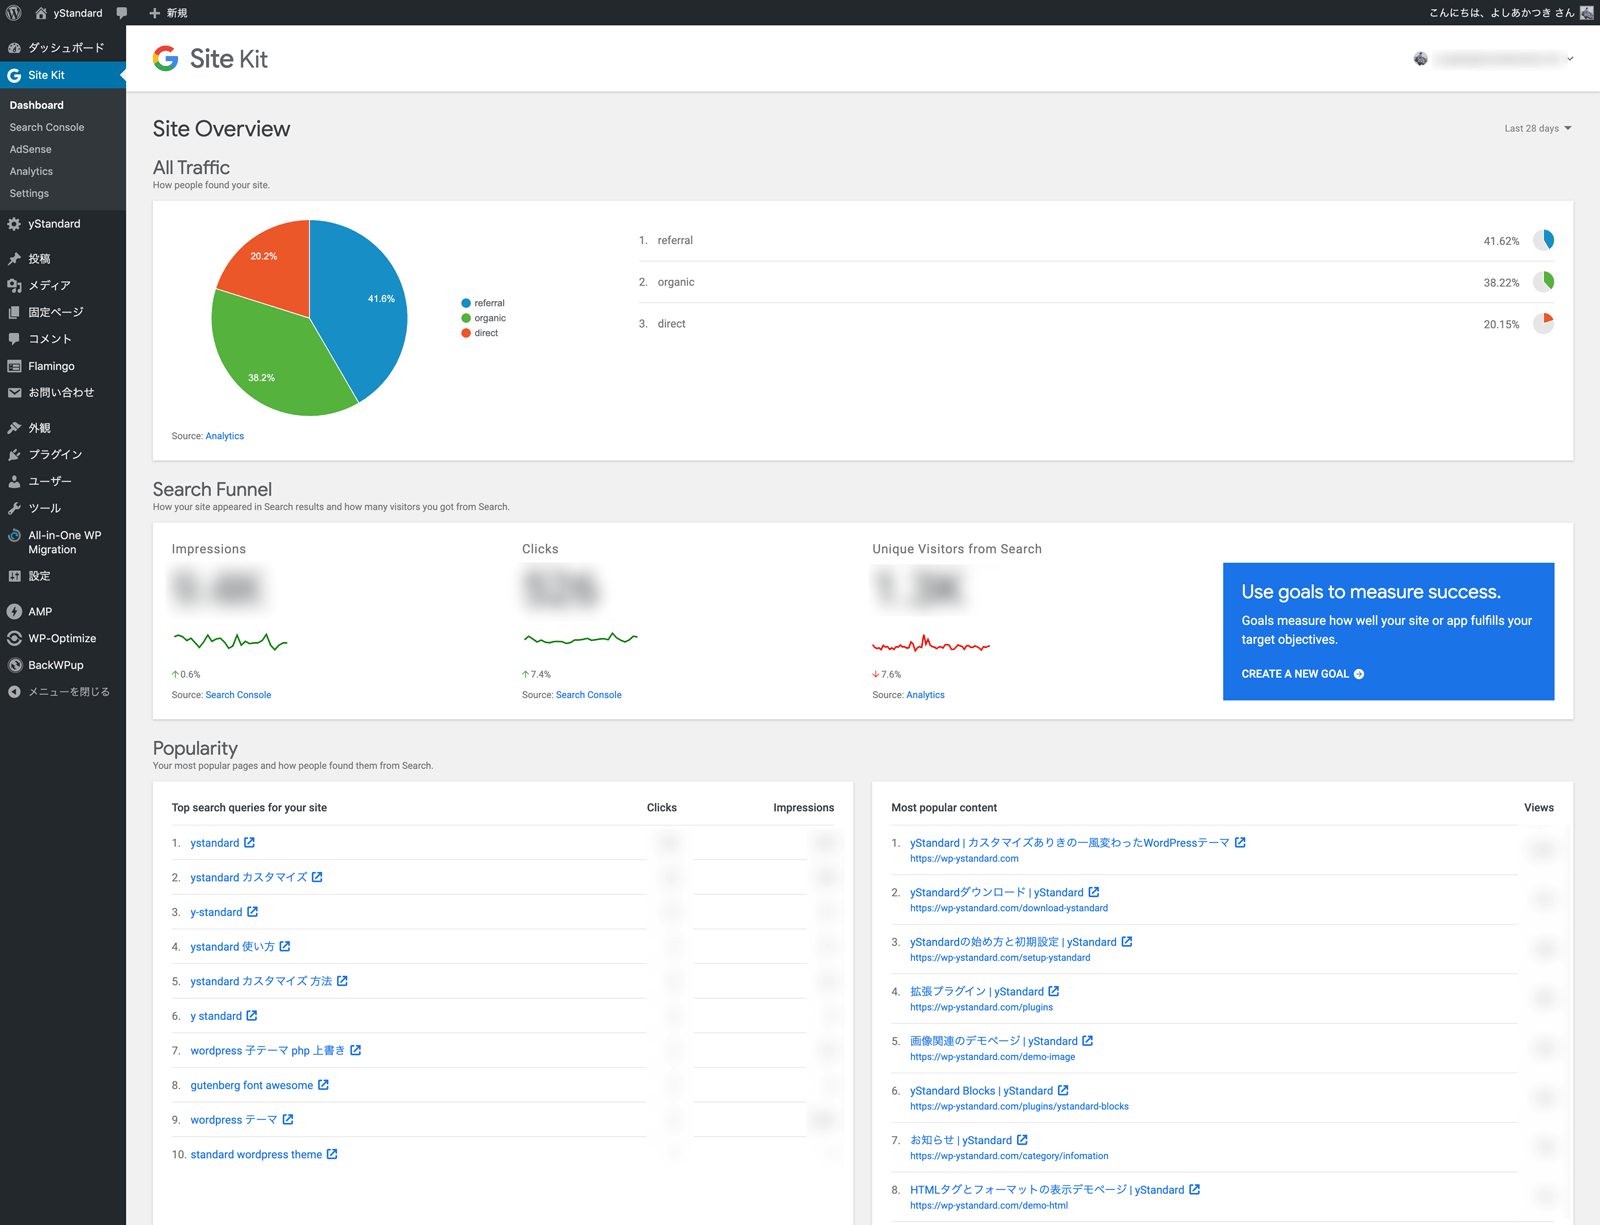Open external link icon for 'ystandard' query

coord(250,843)
